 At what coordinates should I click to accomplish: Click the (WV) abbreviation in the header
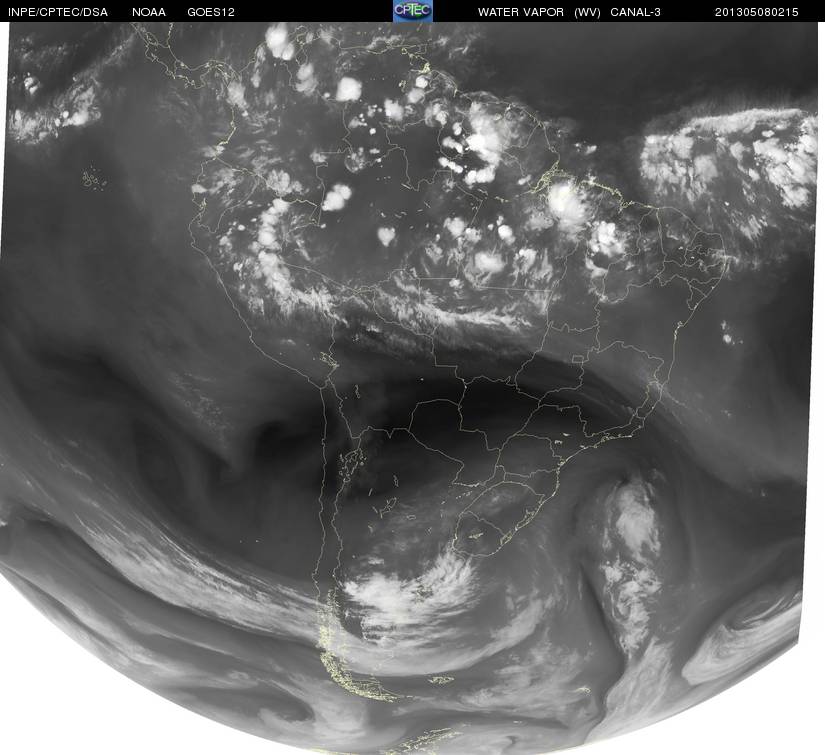[x=587, y=12]
